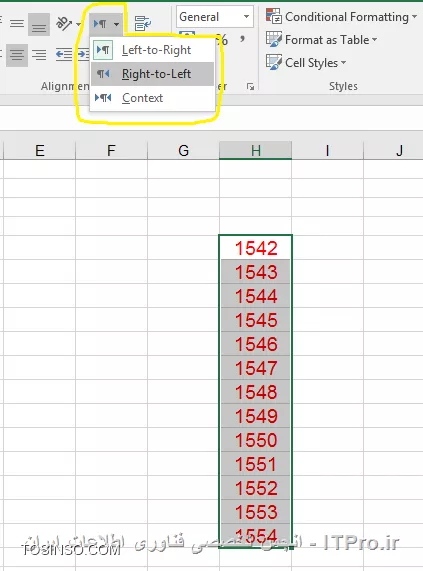Select the cell containing 1550

coord(256,440)
